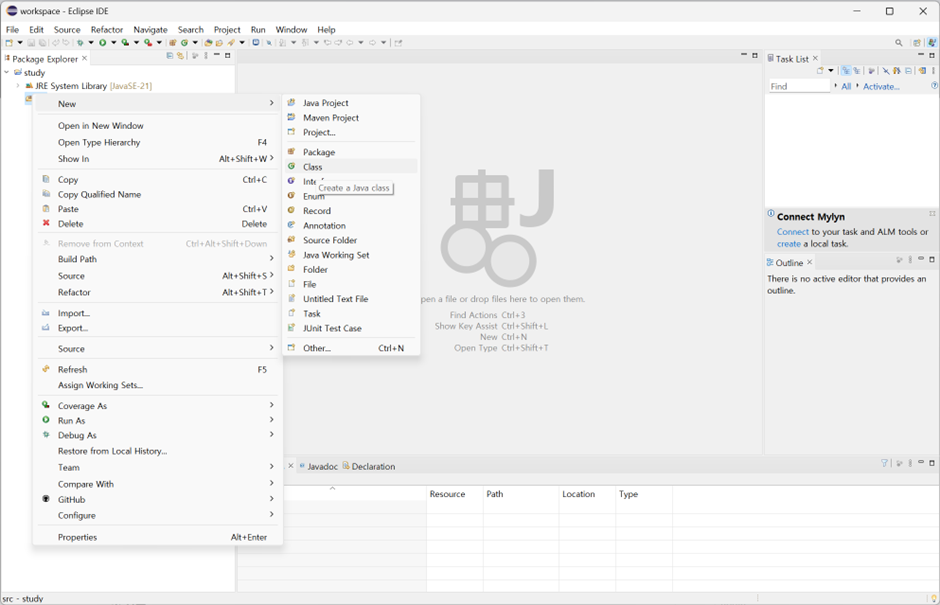The width and height of the screenshot is (940, 605).
Task: Click the Connect link in Mylyn panel
Action: tap(793, 231)
